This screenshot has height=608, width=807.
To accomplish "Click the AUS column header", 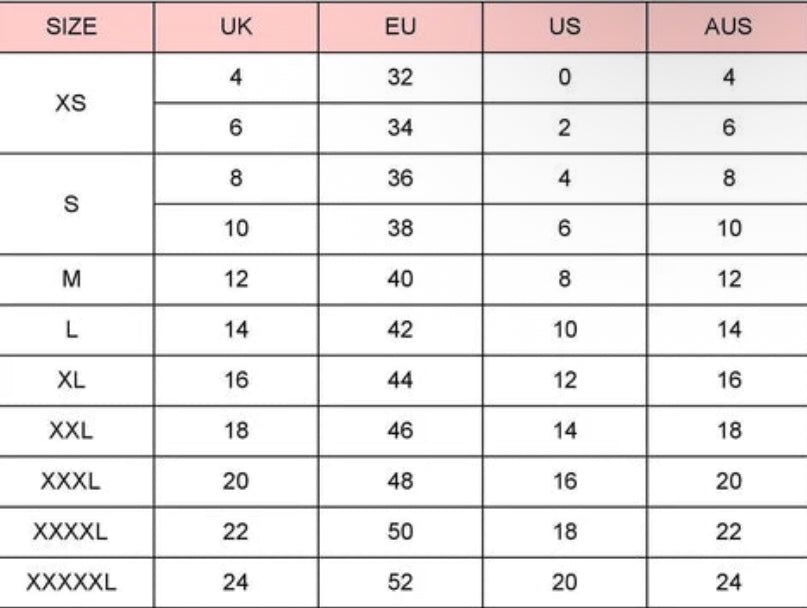I will (728, 26).
